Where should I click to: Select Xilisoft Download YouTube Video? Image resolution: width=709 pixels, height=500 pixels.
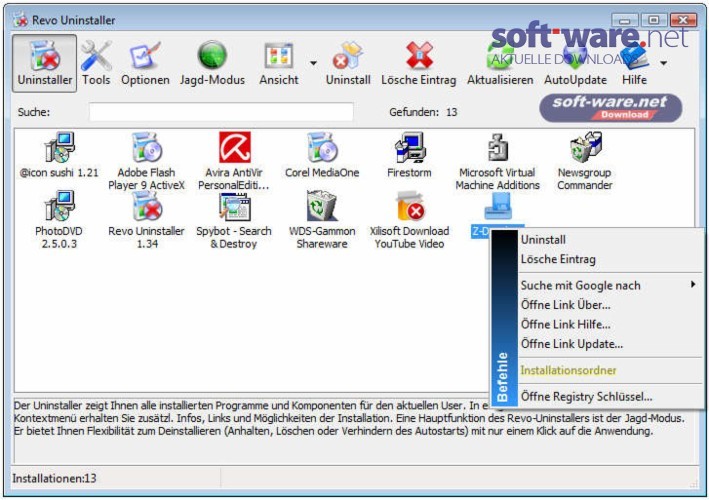tap(409, 220)
